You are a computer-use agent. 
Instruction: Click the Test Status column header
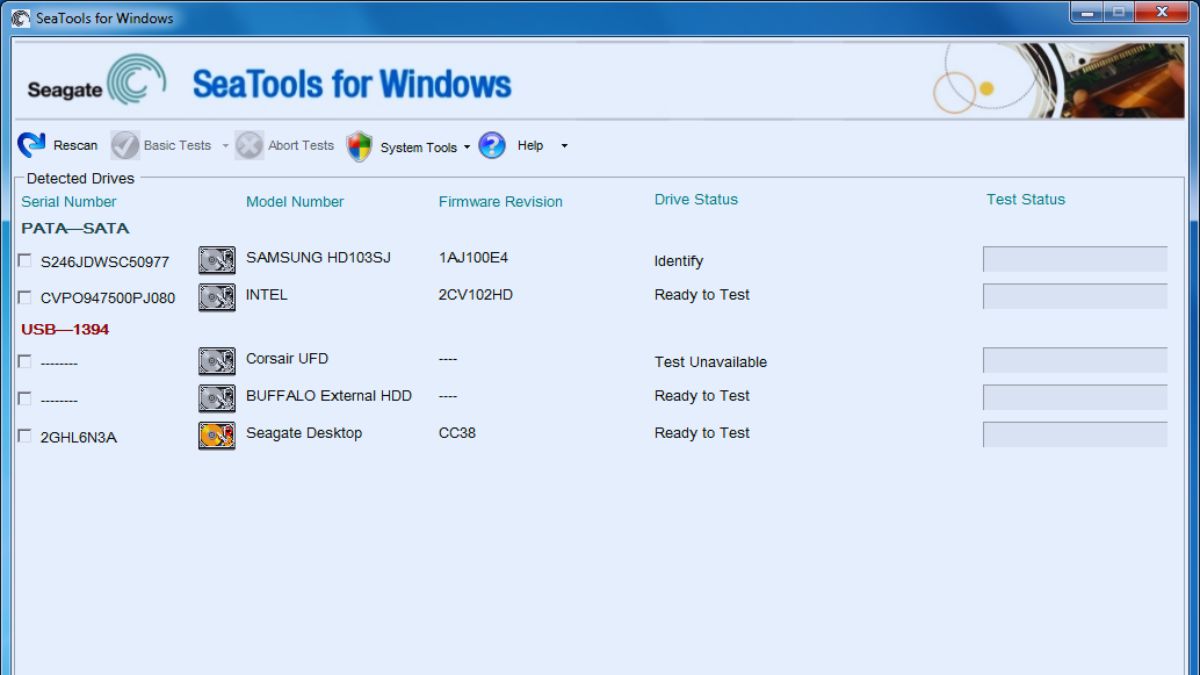click(x=1026, y=199)
